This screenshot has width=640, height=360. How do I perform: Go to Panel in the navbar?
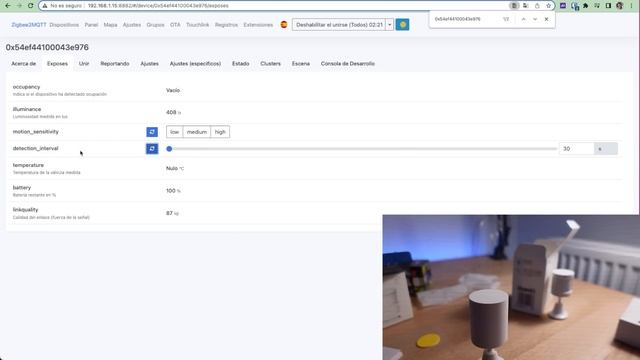[x=91, y=24]
